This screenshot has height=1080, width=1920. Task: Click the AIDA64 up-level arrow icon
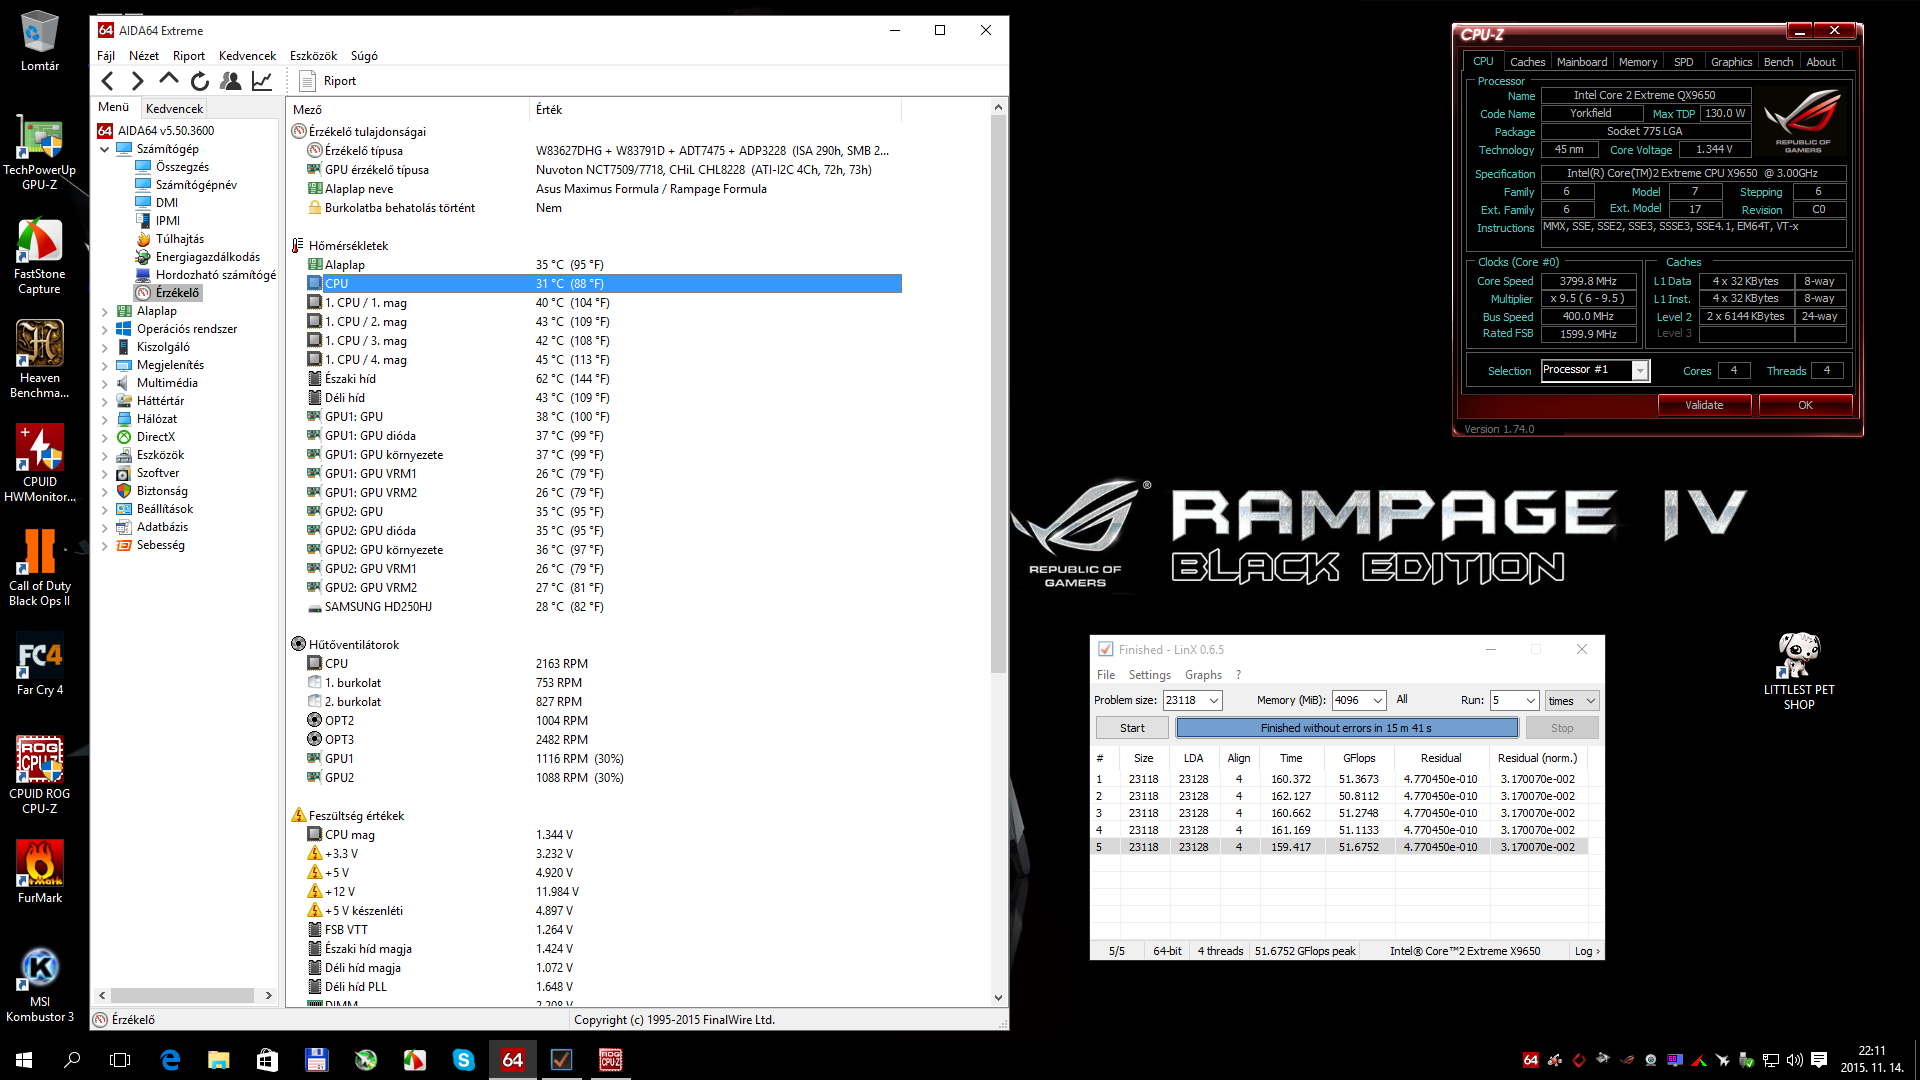coord(169,79)
